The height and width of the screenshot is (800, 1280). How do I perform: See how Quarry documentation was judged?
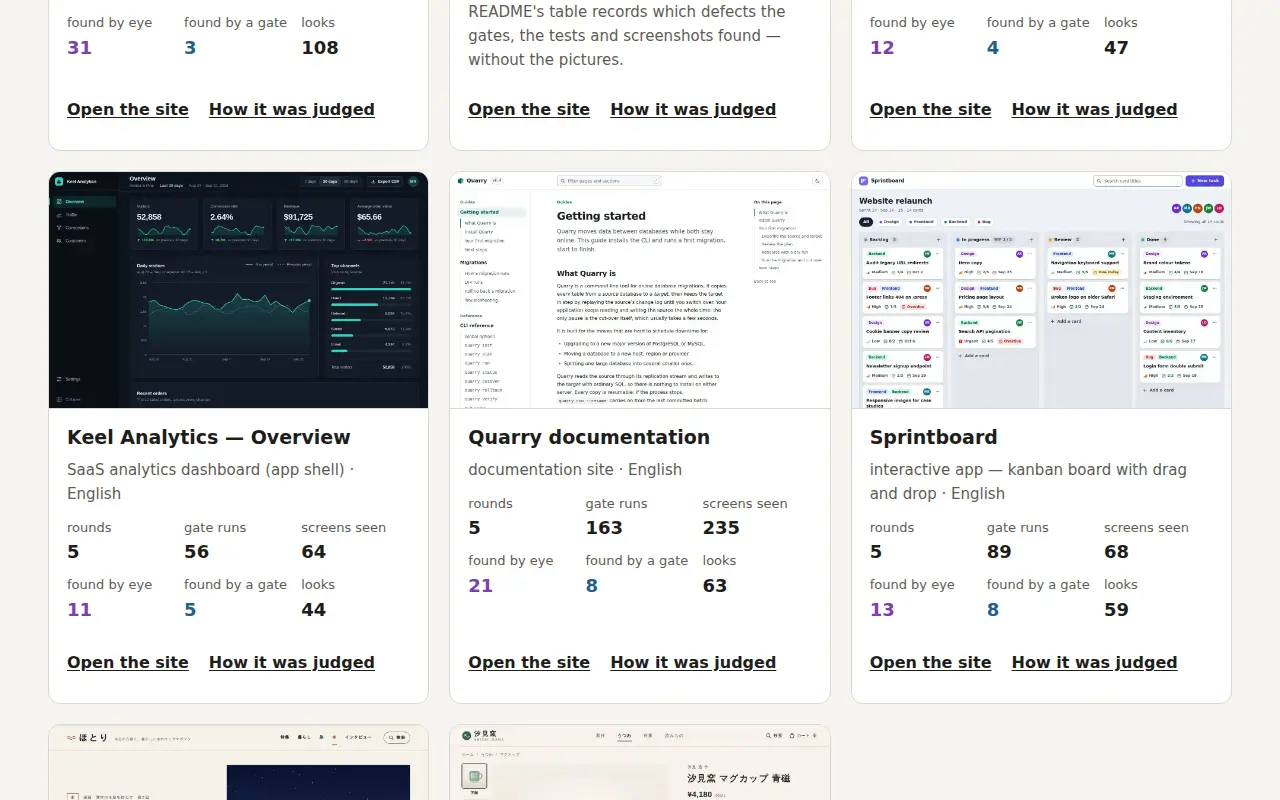pos(693,662)
